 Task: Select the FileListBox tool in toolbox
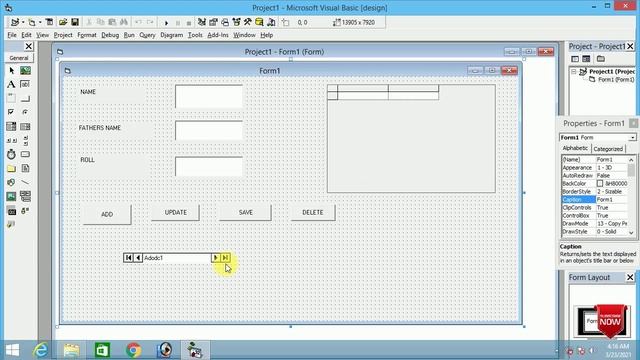[25, 169]
